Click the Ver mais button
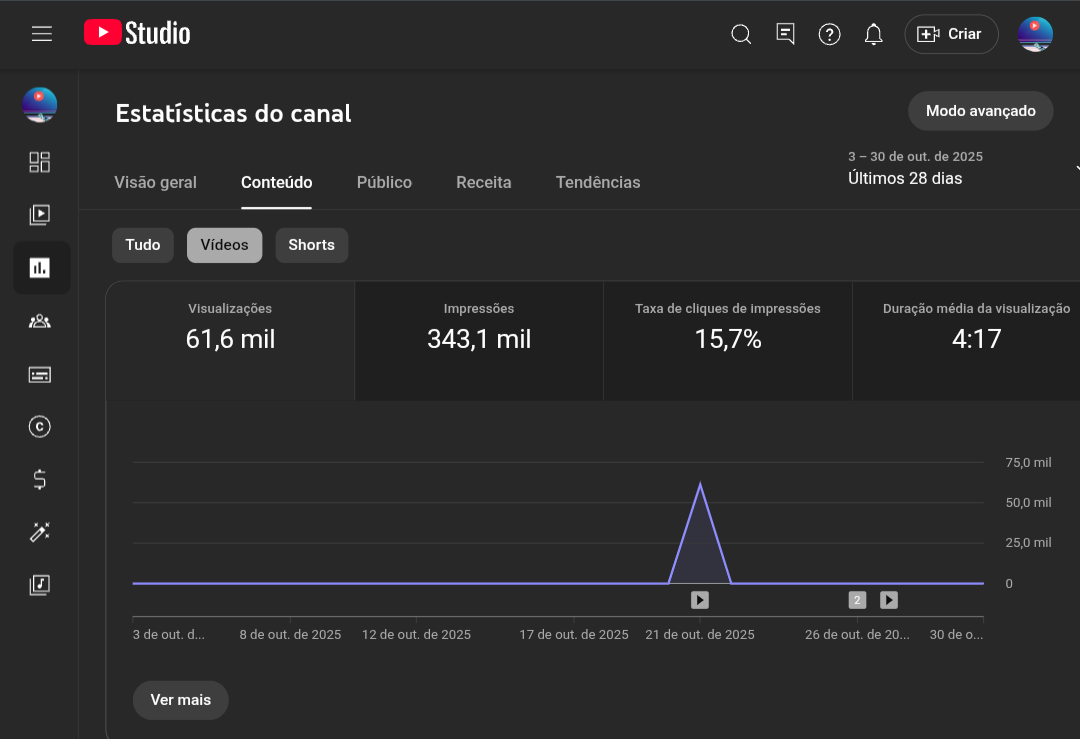Screen dimensions: 1080x739 180,700
